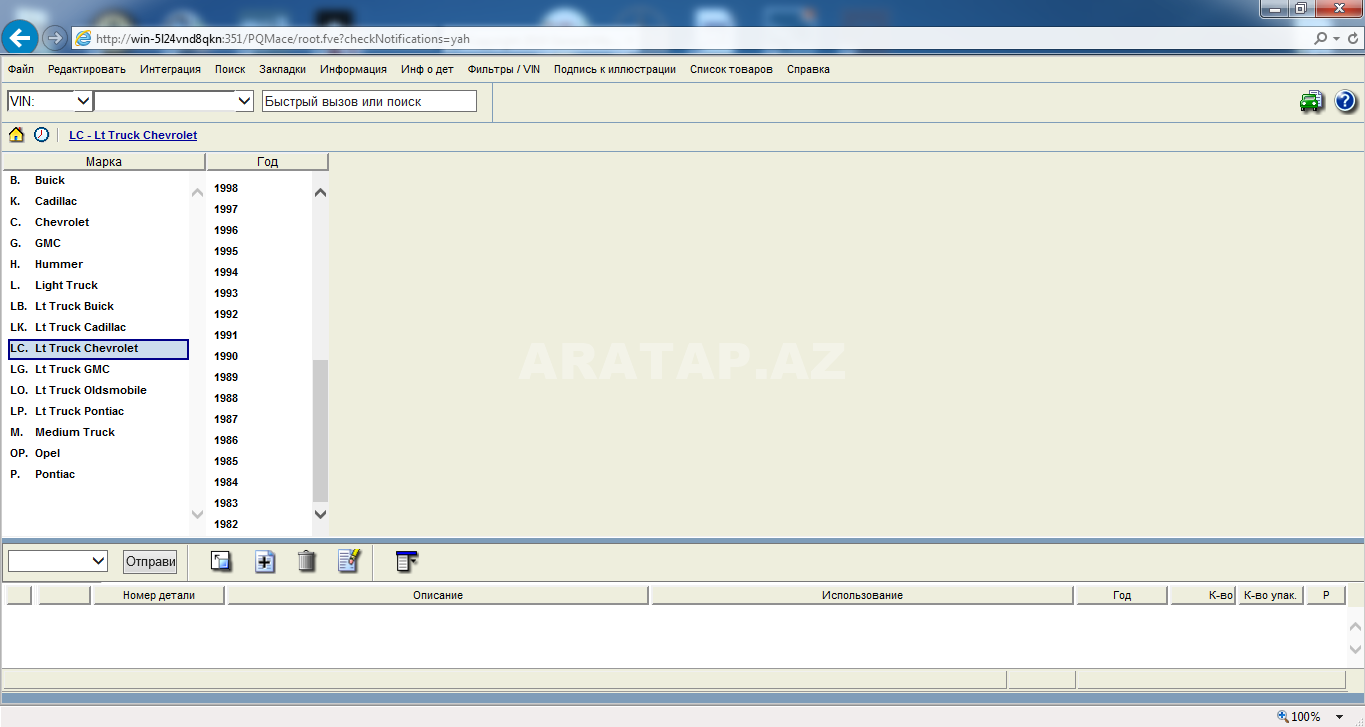Image resolution: width=1365 pixels, height=727 pixels.
Task: Click the trash can delete icon
Action: pos(307,561)
